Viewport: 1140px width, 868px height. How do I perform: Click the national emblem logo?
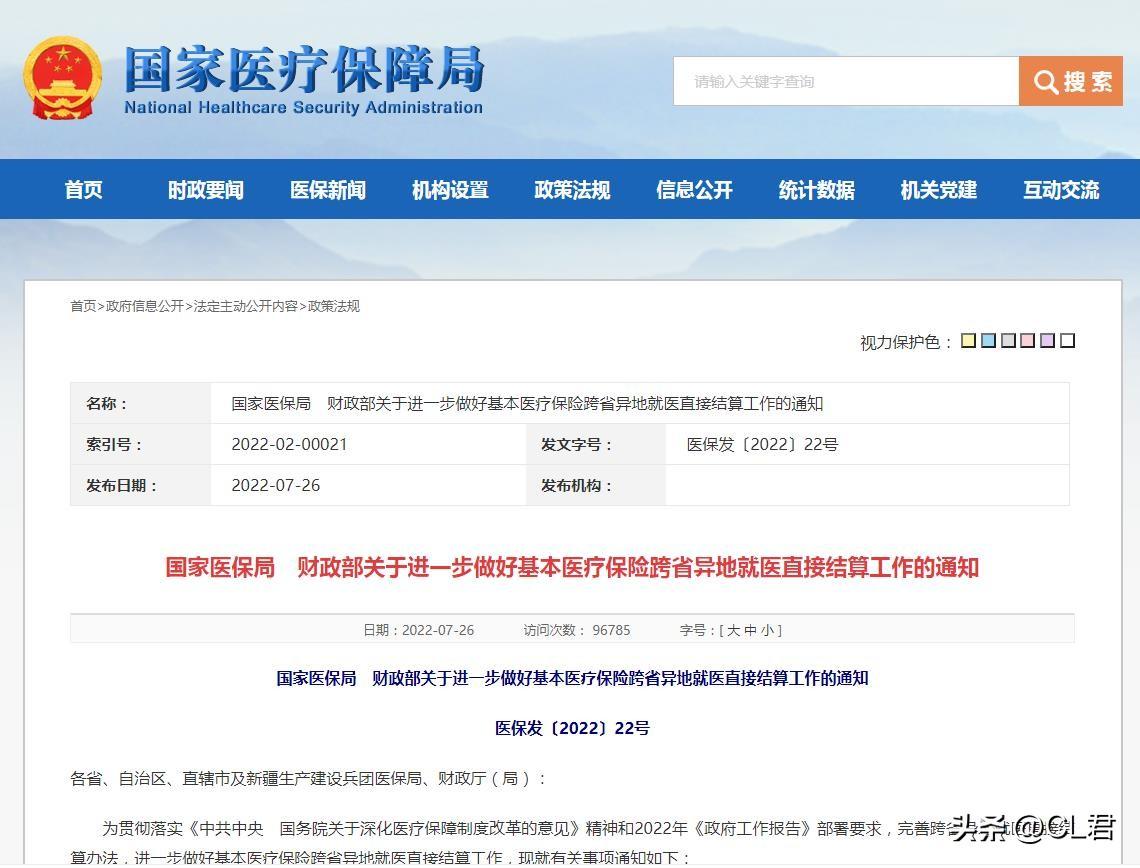(x=63, y=78)
